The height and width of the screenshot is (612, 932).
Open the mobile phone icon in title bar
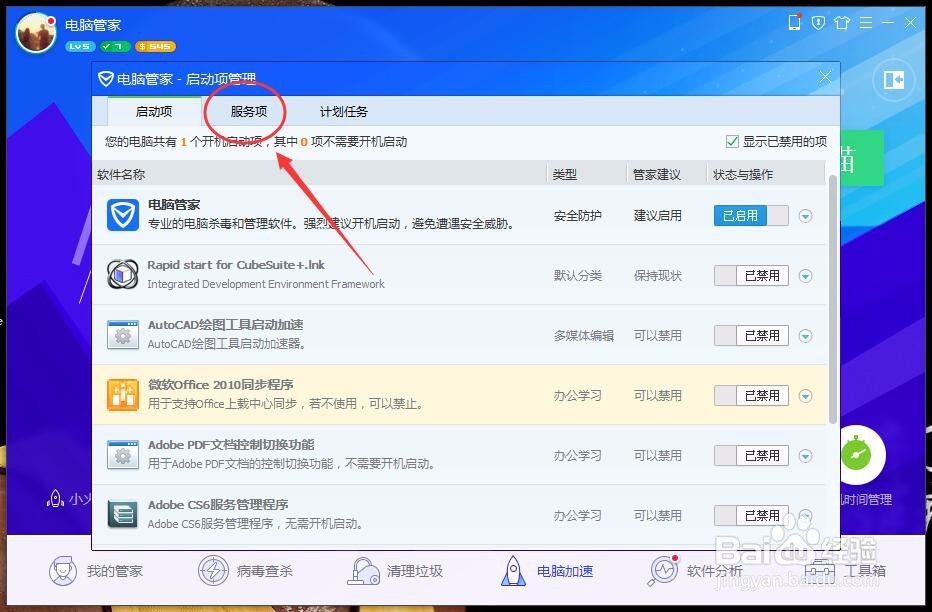coord(795,23)
